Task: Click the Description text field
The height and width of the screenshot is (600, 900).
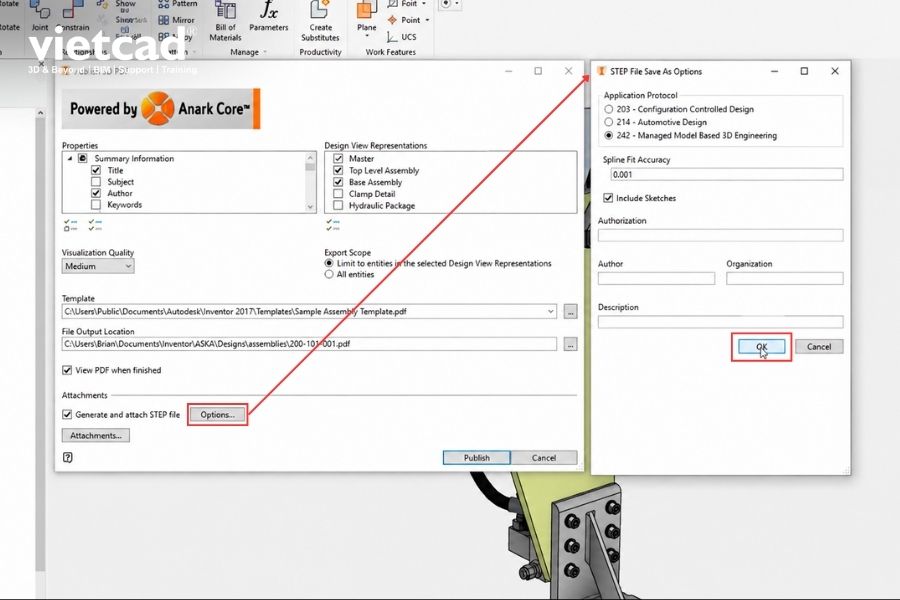Action: [x=720, y=322]
